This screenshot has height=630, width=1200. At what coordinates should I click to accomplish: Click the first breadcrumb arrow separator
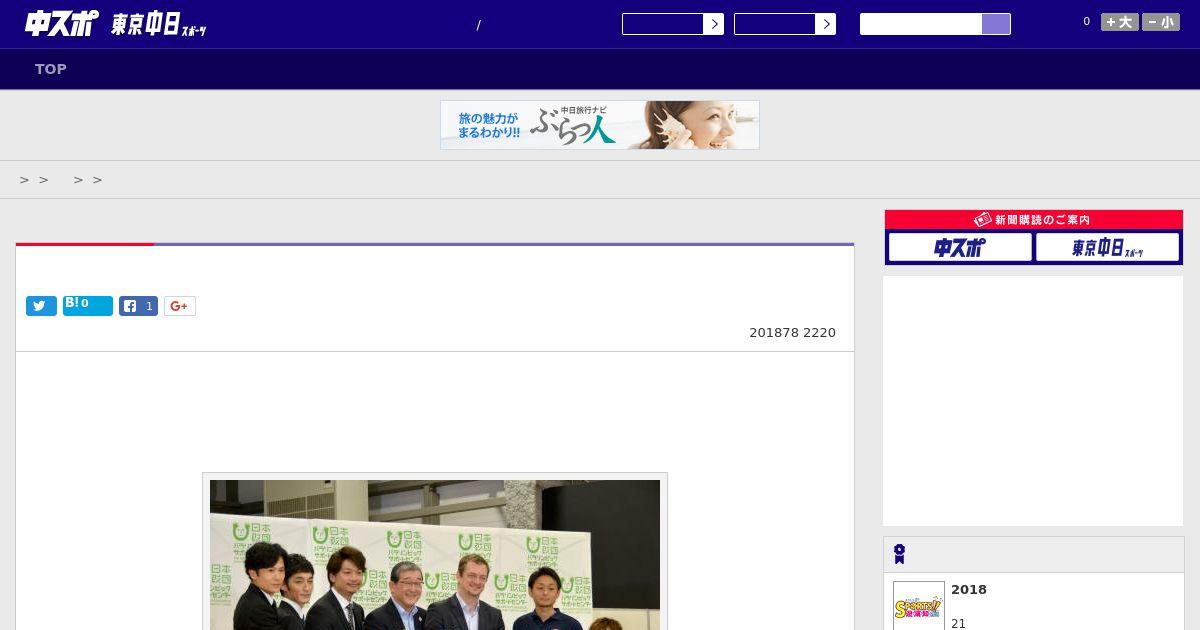pyautogui.click(x=24, y=180)
